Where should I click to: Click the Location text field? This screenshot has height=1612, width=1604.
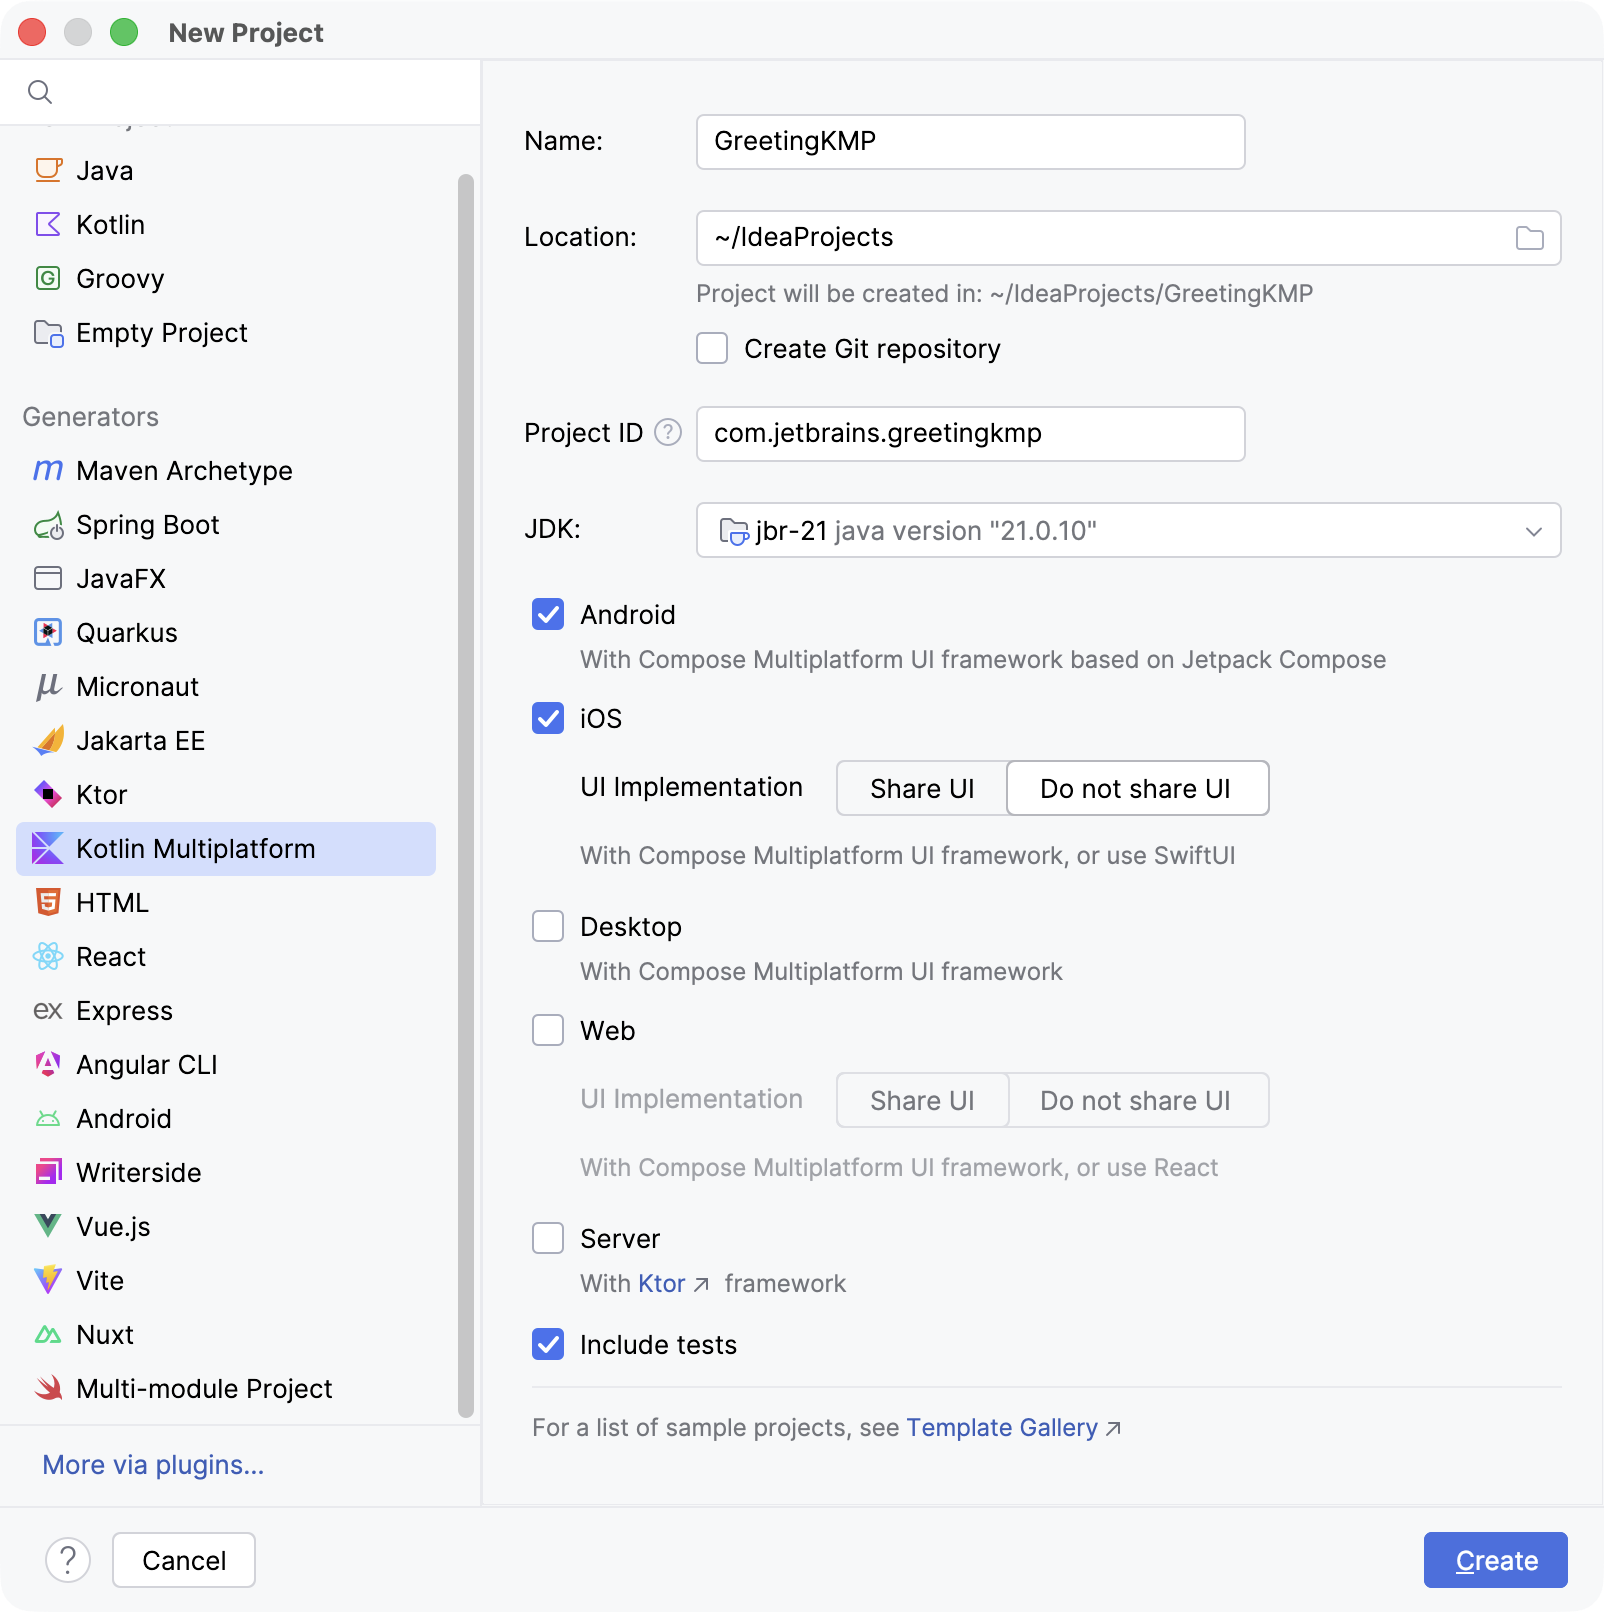click(x=1128, y=238)
